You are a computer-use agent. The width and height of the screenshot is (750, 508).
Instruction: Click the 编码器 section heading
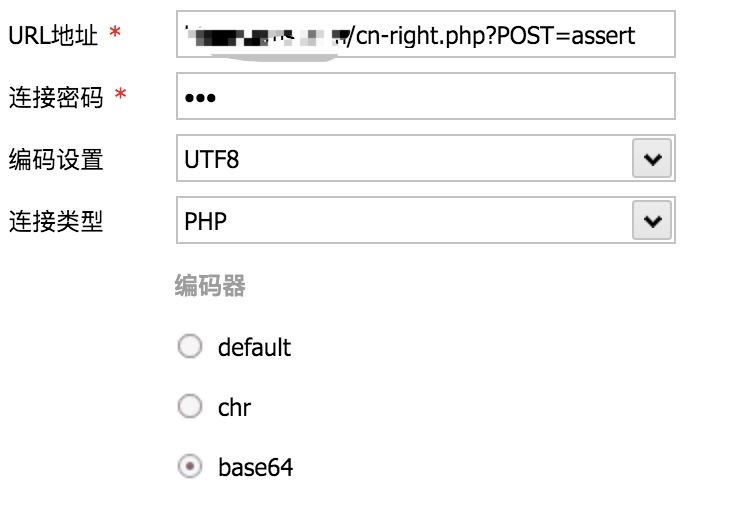coord(210,287)
